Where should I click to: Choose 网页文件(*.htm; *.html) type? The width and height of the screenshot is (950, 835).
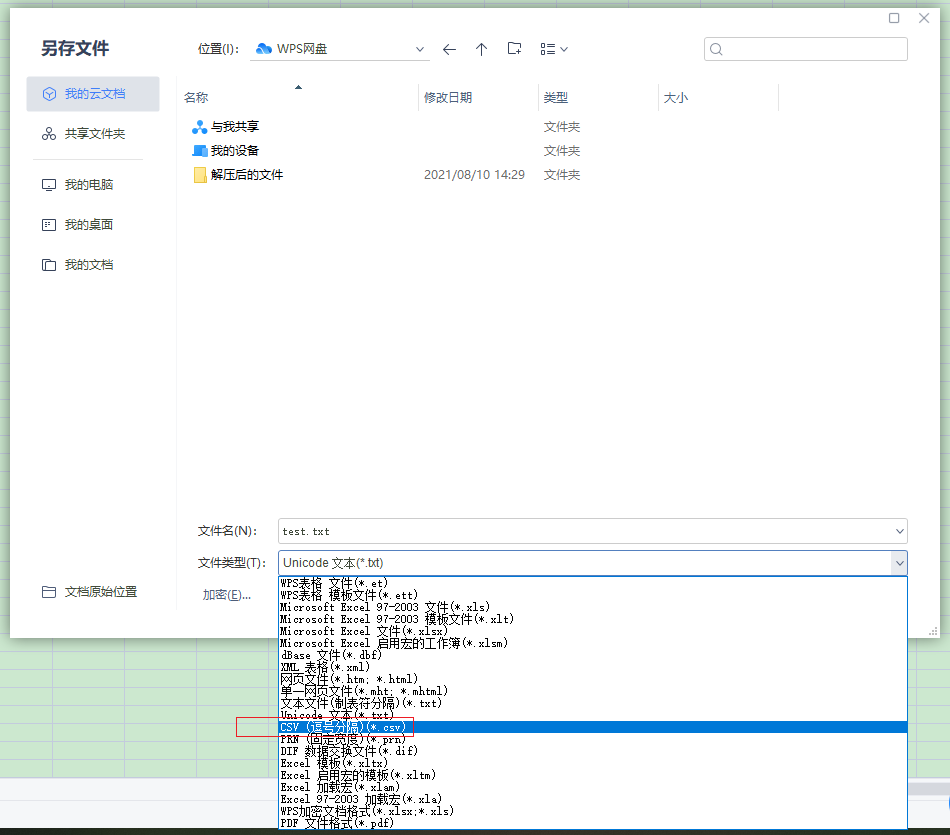point(593,679)
